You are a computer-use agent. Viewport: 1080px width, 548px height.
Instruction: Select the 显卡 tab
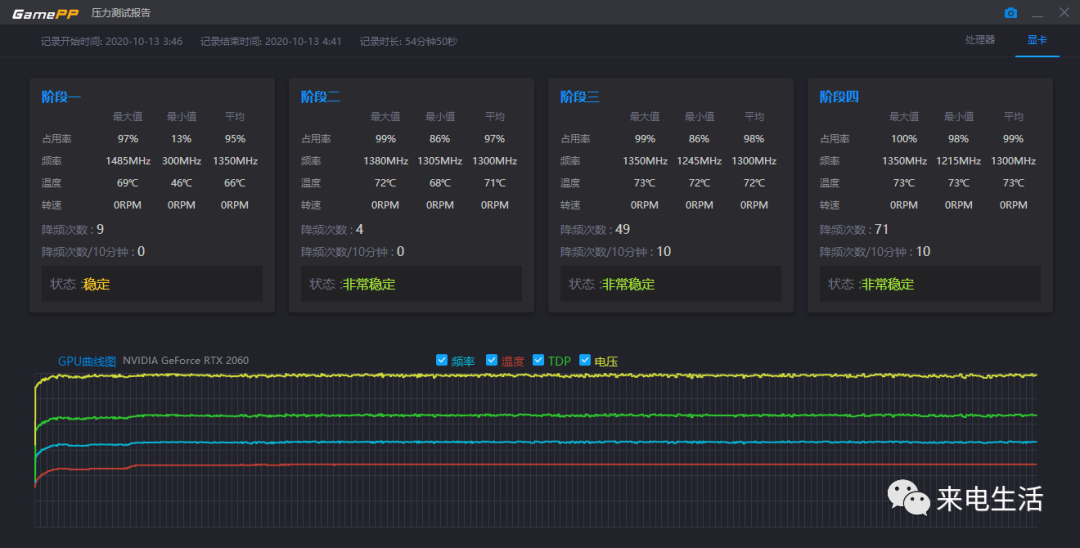pos(1037,40)
